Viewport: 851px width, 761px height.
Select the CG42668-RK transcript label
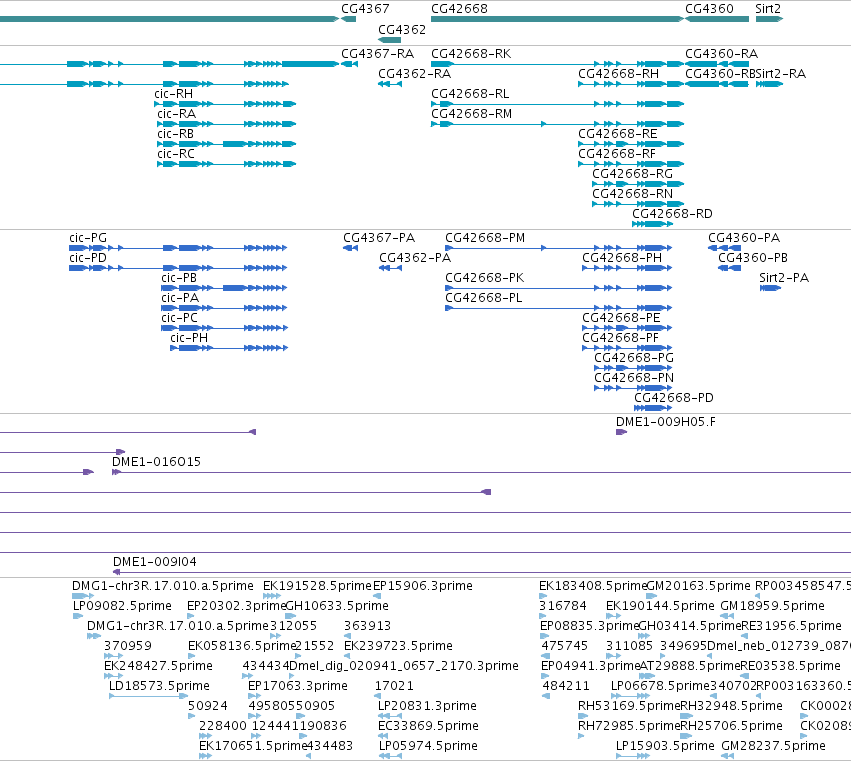point(471,54)
